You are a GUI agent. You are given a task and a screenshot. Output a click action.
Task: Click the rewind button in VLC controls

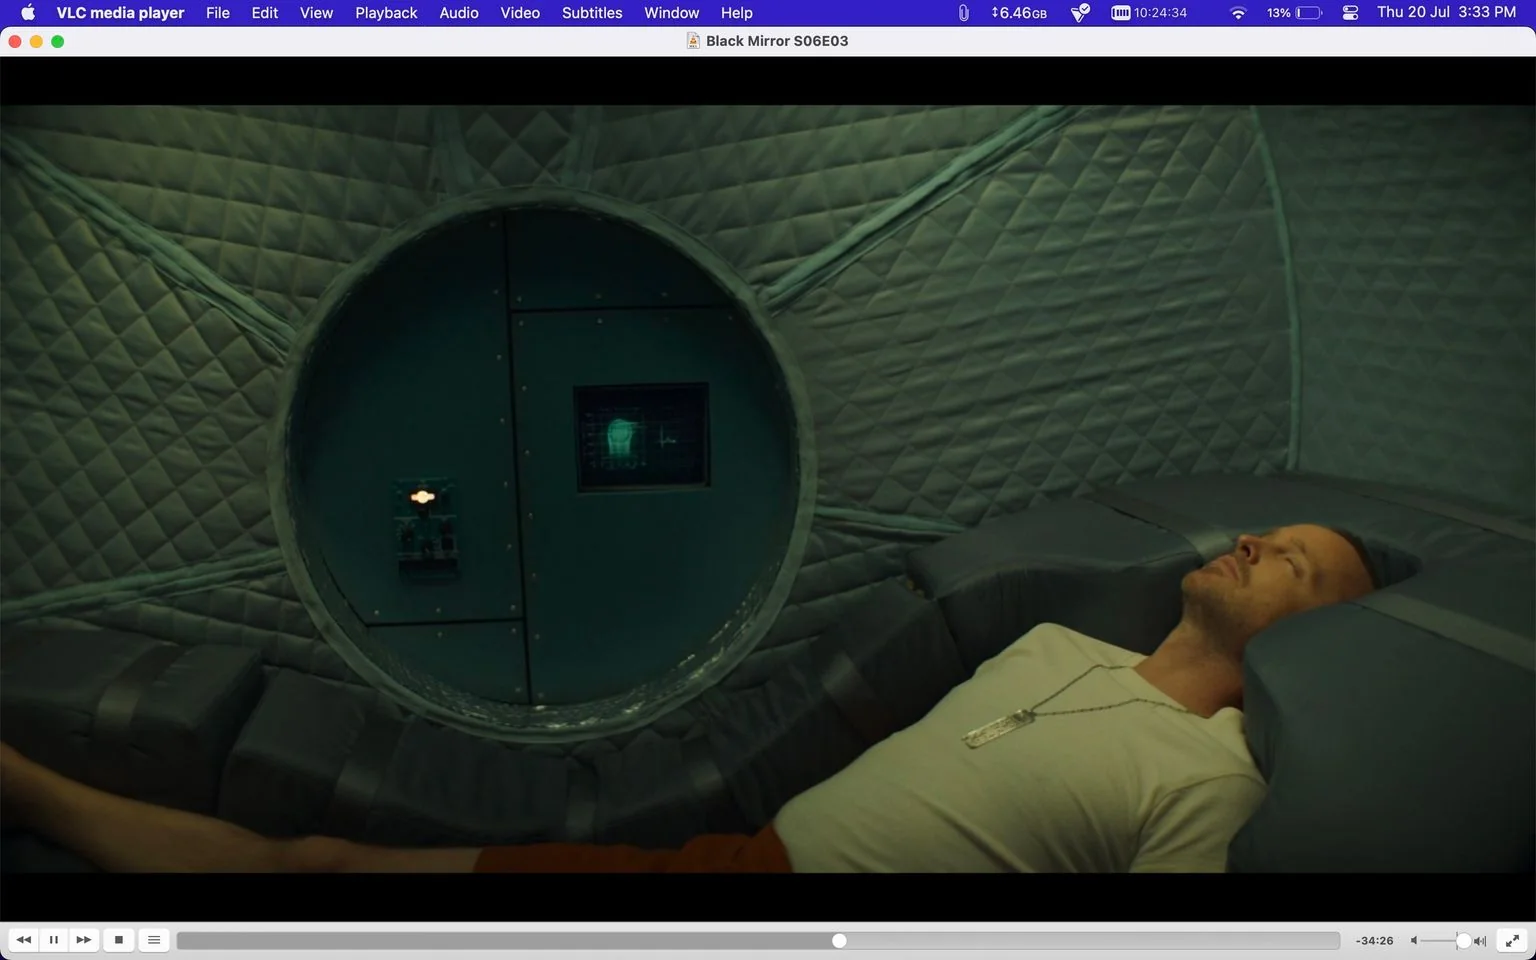click(x=24, y=940)
